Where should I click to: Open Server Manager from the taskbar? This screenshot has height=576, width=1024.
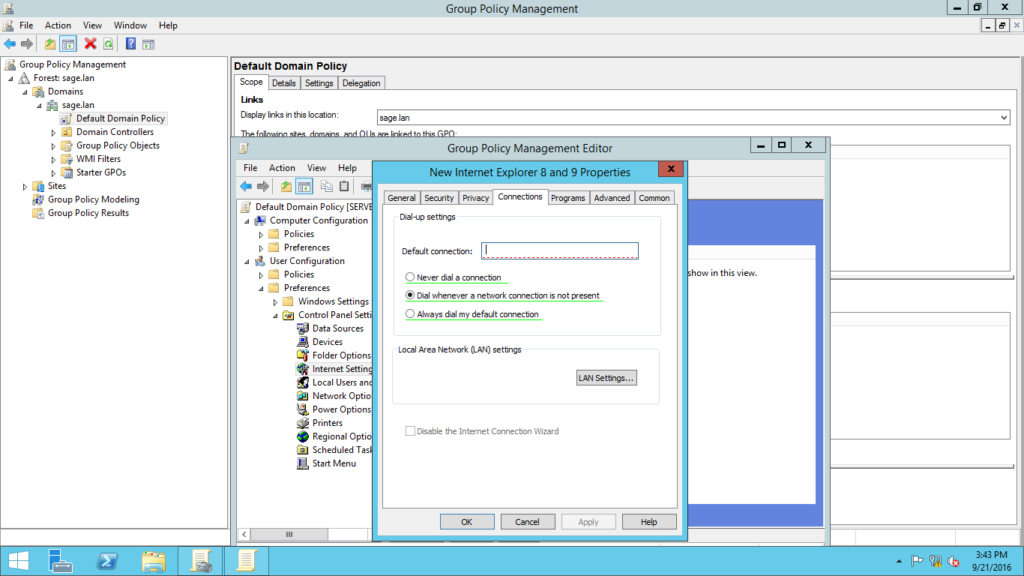point(61,560)
